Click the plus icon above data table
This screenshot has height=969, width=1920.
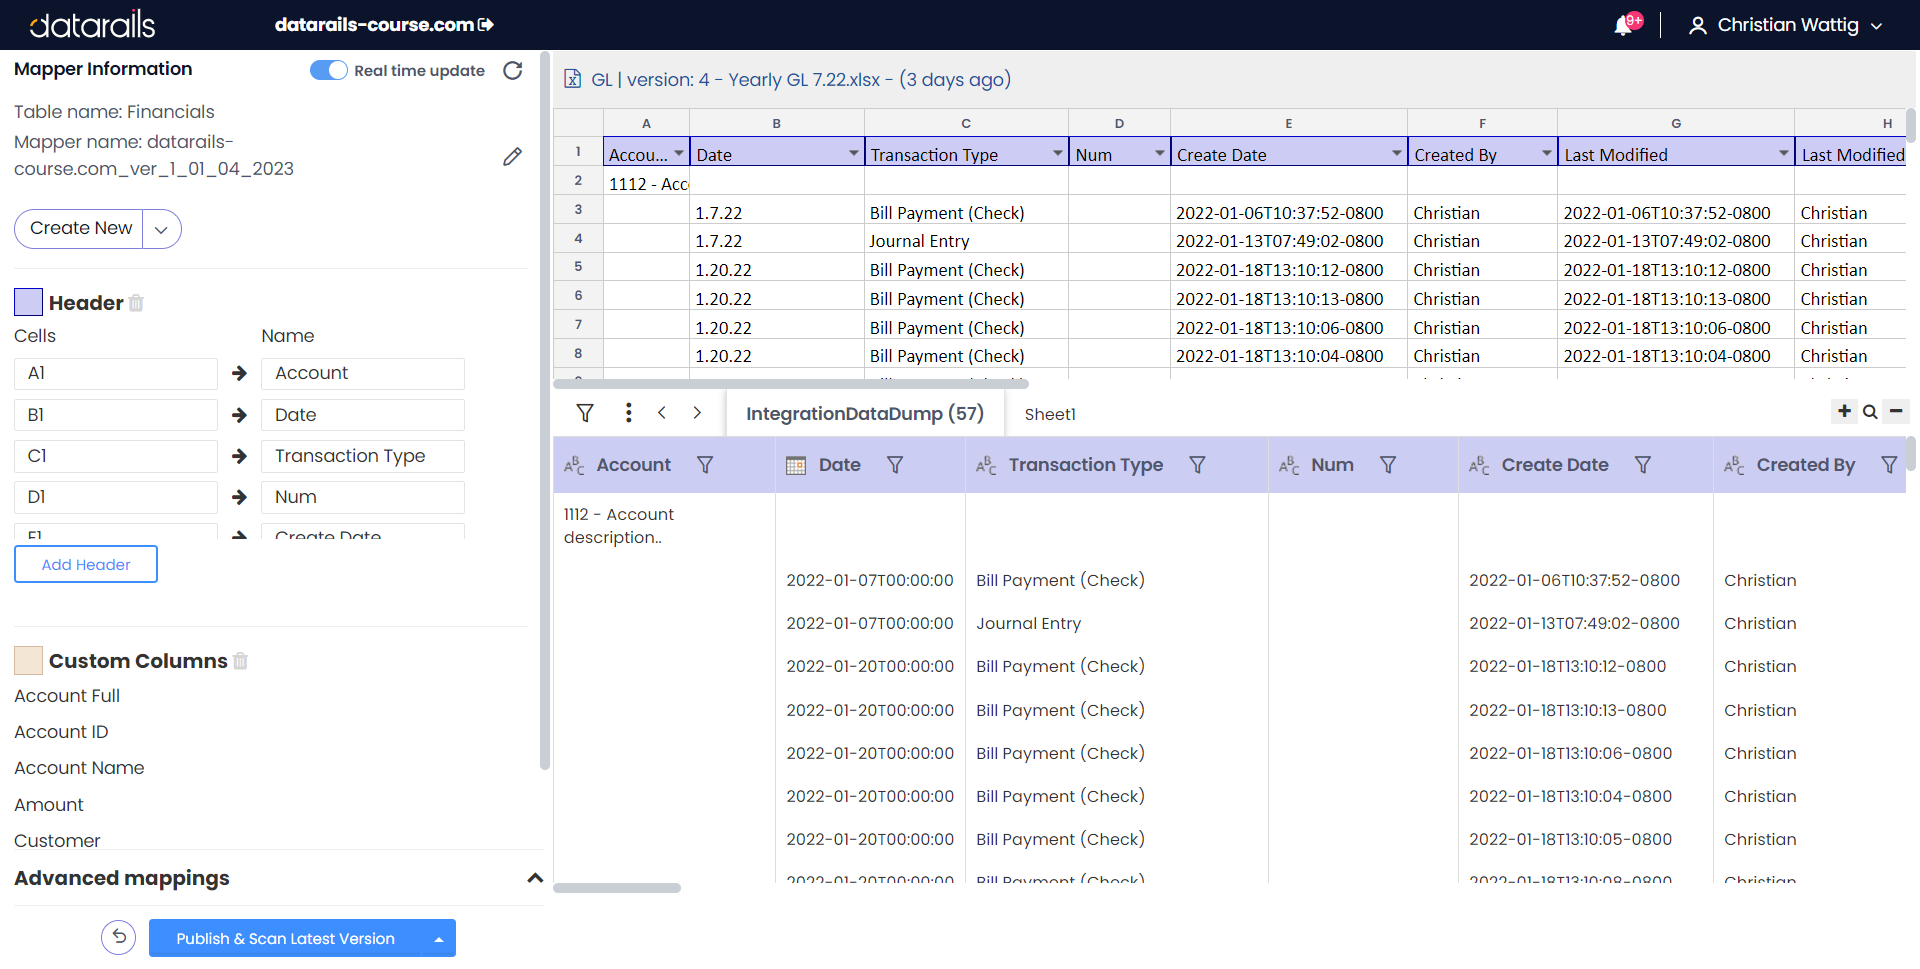click(x=1844, y=411)
